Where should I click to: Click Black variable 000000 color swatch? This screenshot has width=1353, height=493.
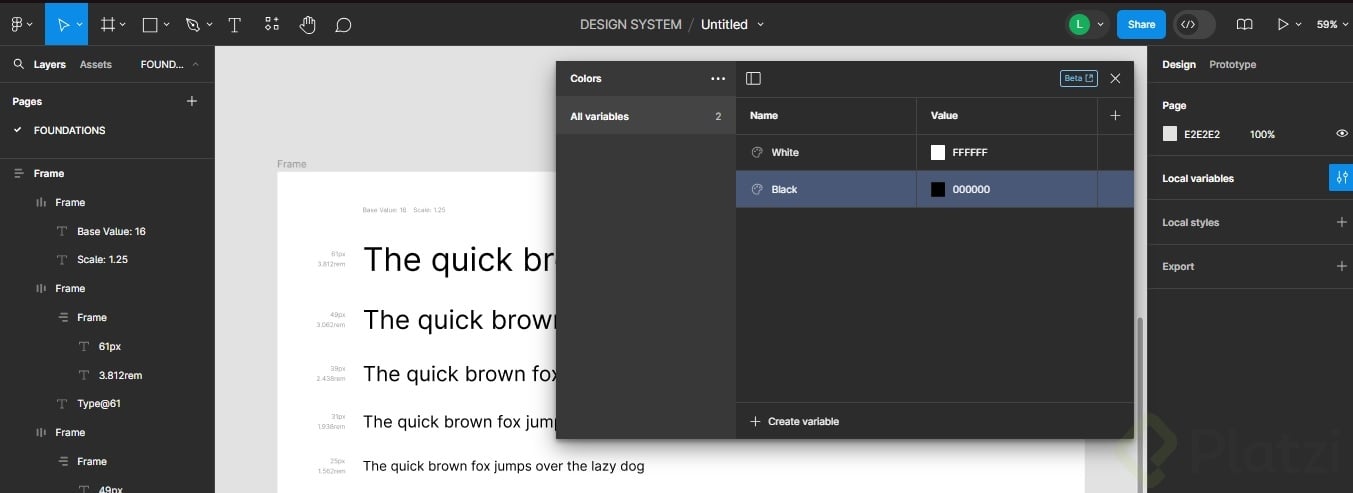tap(938, 189)
